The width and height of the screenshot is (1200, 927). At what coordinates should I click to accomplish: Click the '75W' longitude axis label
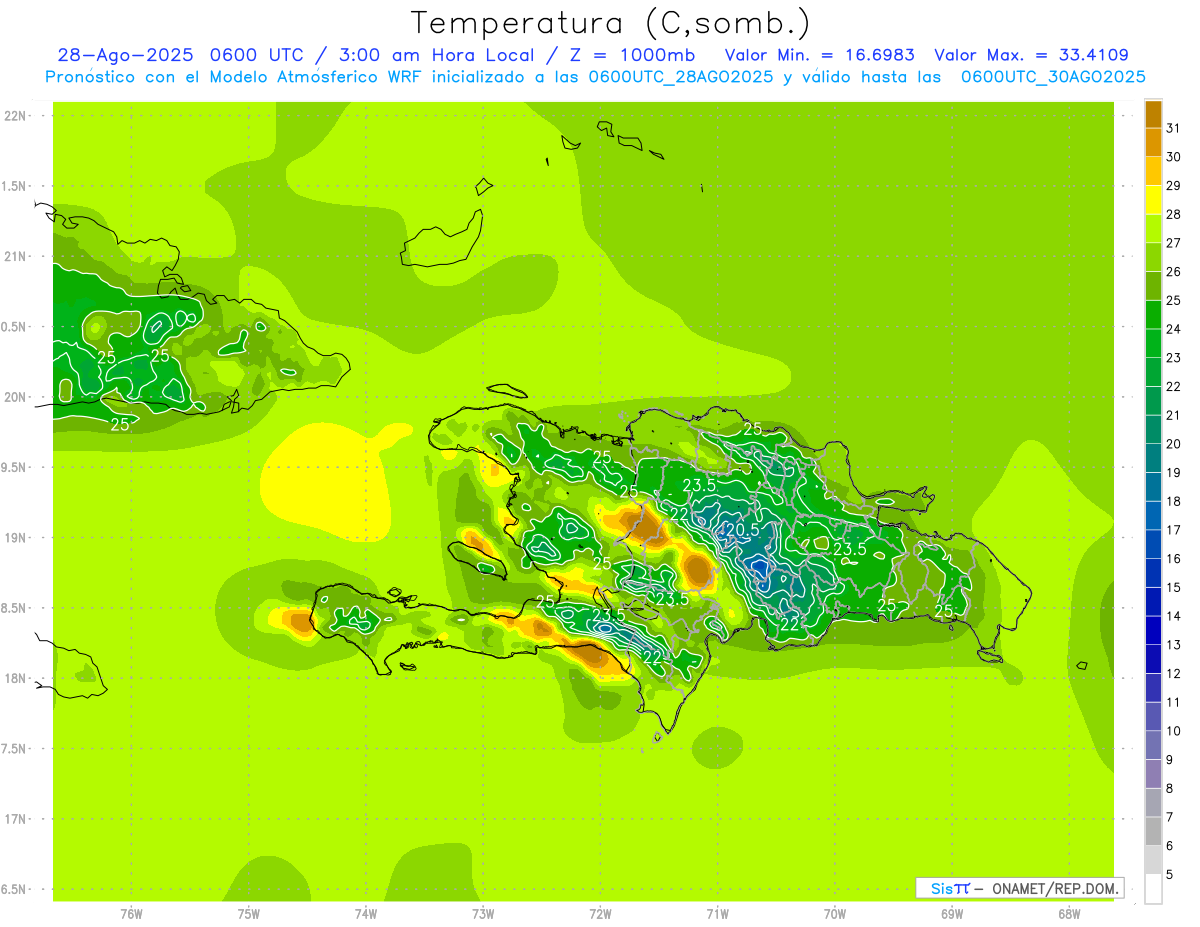[249, 914]
